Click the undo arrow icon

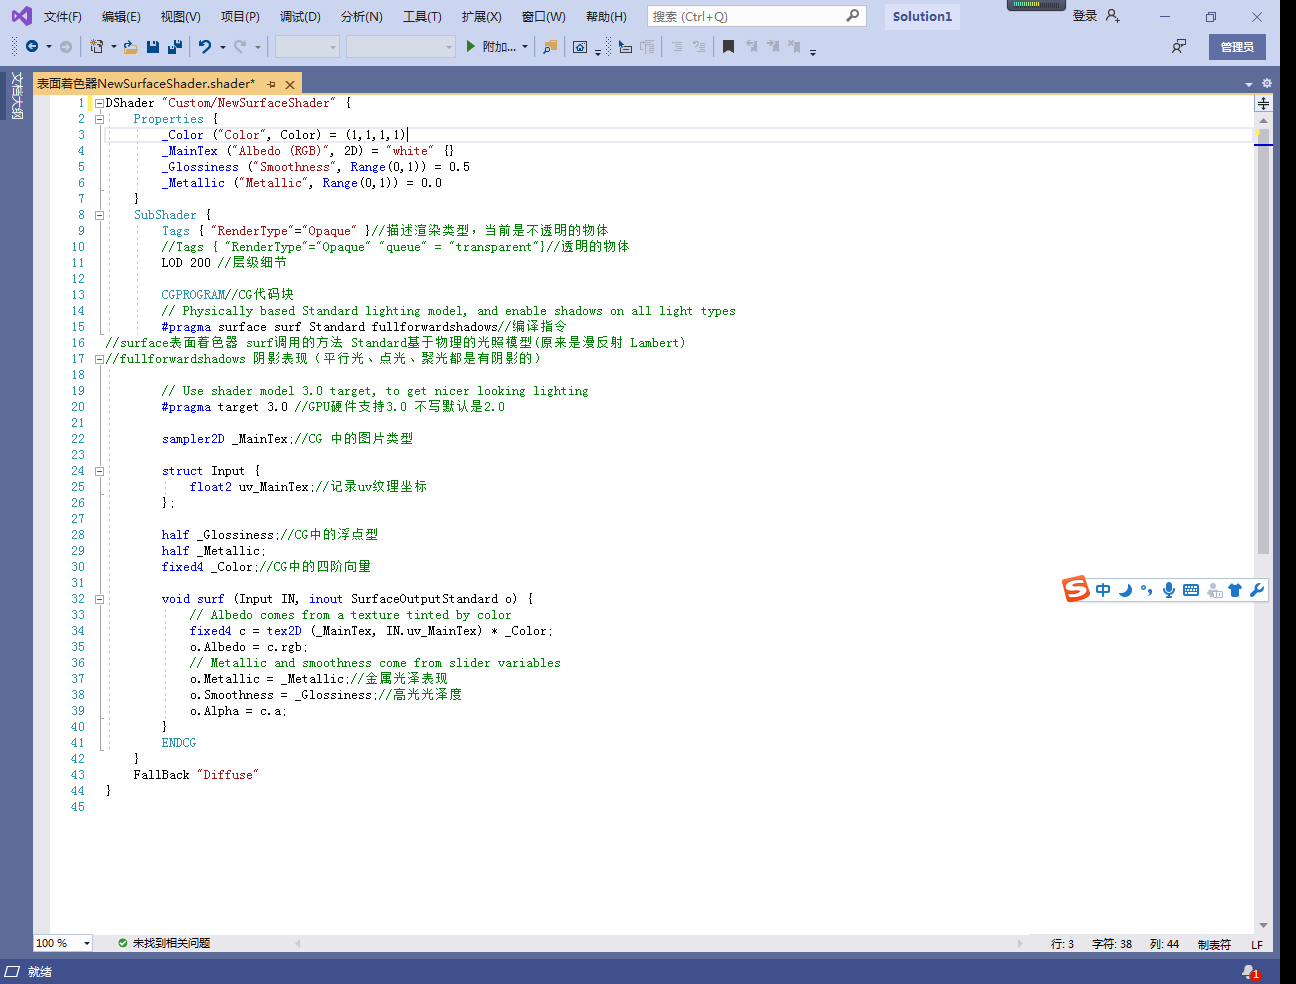tap(205, 47)
